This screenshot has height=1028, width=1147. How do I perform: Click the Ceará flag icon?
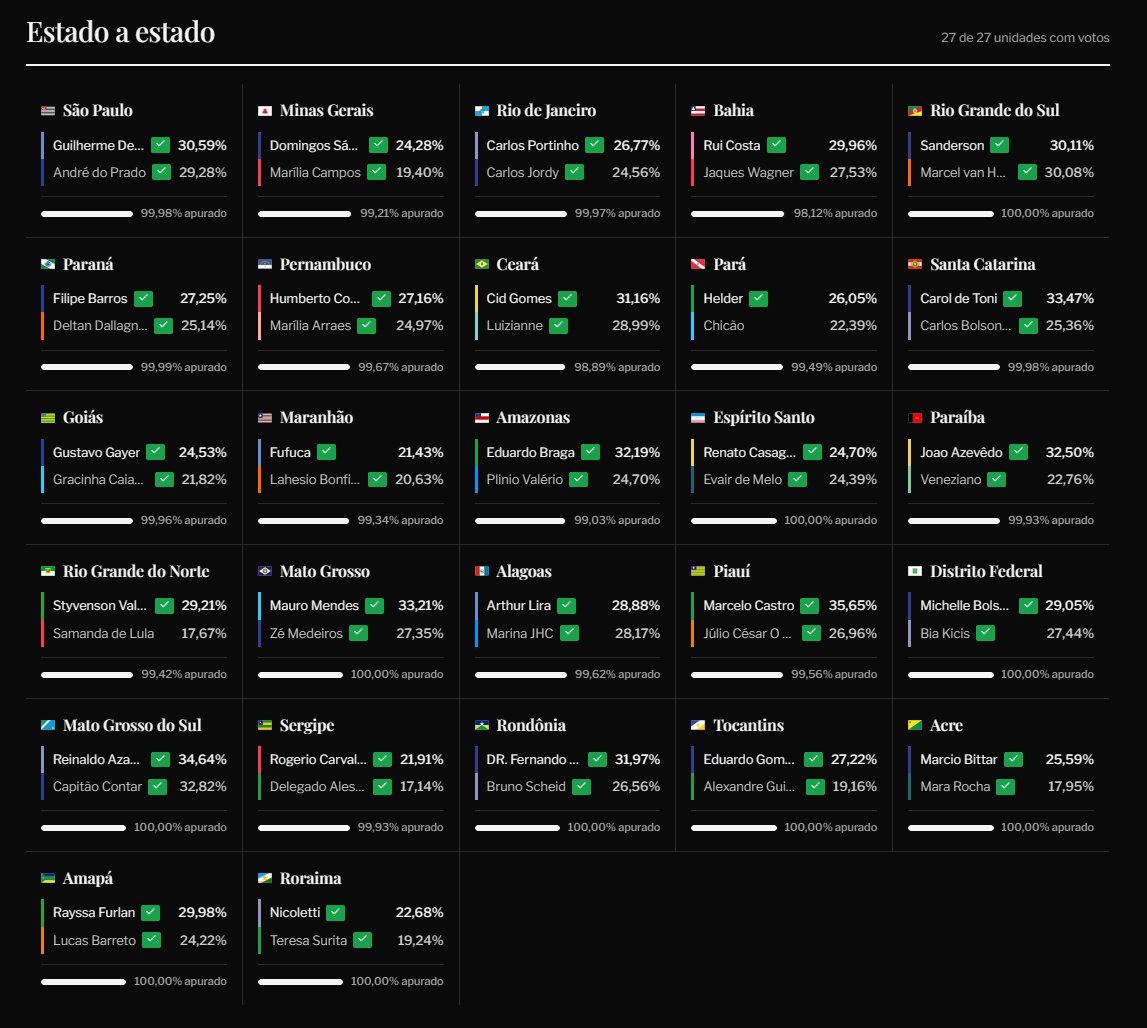(481, 264)
